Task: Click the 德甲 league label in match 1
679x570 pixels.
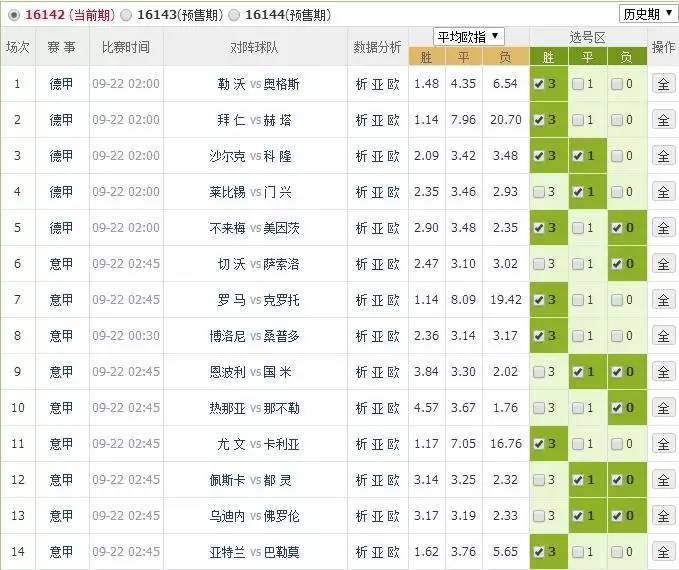Action: point(61,84)
